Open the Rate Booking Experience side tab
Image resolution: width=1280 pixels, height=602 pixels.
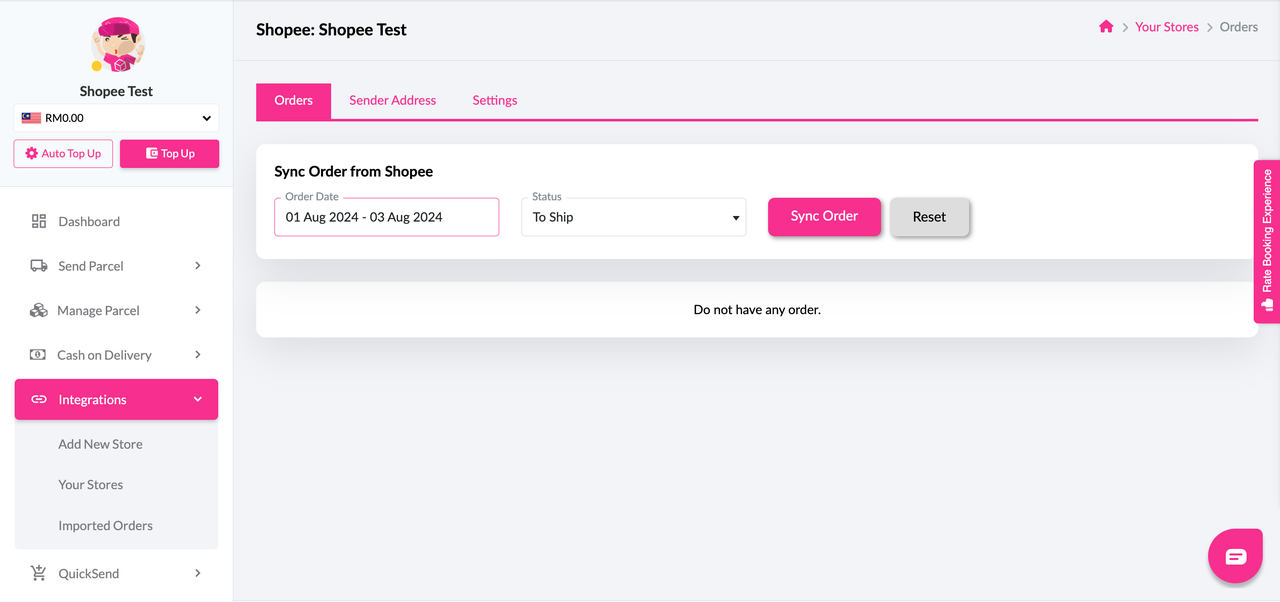tap(1267, 241)
